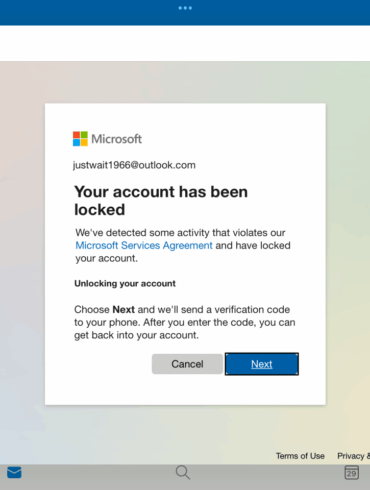The height and width of the screenshot is (490, 370).
Task: Click the blue header bar
Action: click(x=185, y=13)
